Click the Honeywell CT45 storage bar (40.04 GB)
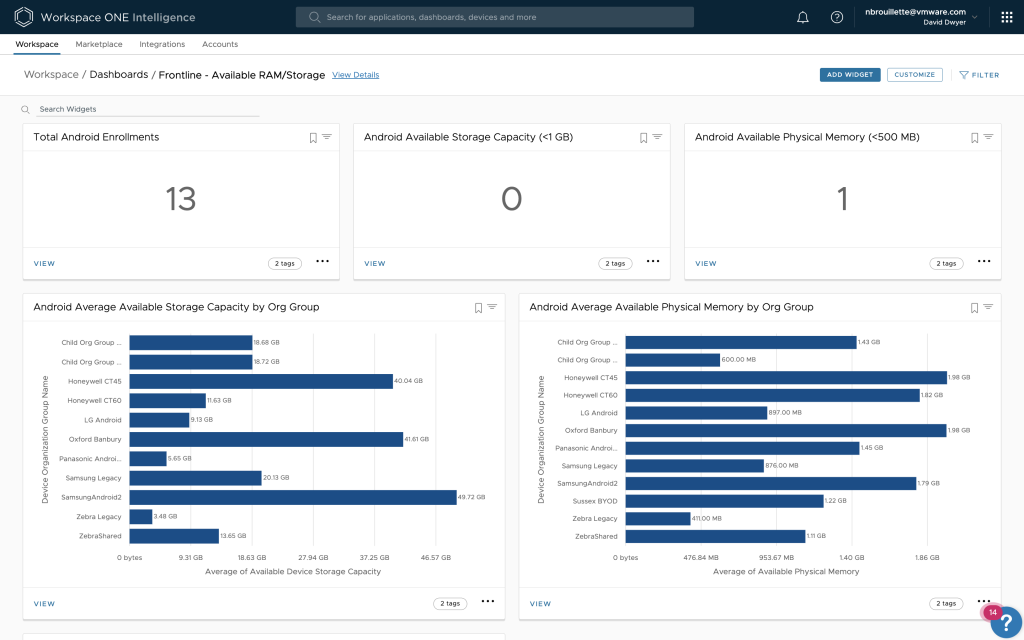The width and height of the screenshot is (1024, 640). pos(261,381)
